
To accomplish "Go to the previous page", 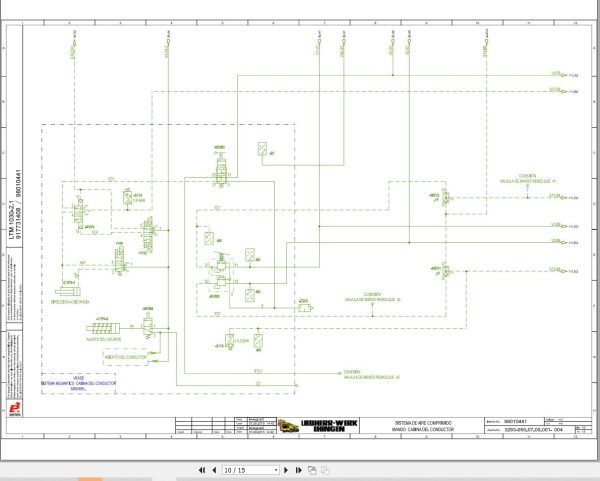I will pos(214,470).
